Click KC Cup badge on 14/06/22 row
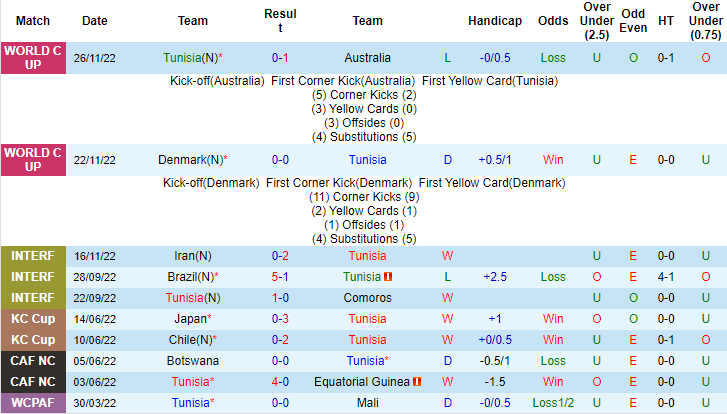 tap(33, 319)
